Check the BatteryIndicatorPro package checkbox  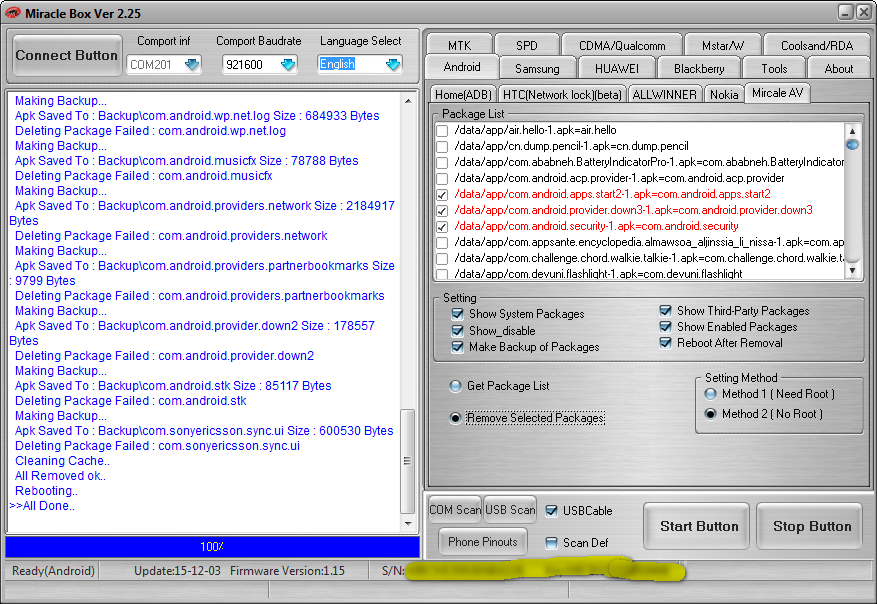click(x=442, y=162)
